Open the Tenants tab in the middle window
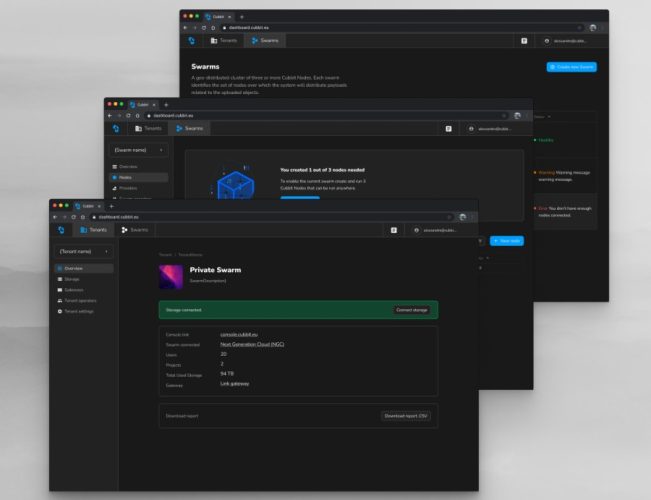The height and width of the screenshot is (500, 651). click(148, 129)
